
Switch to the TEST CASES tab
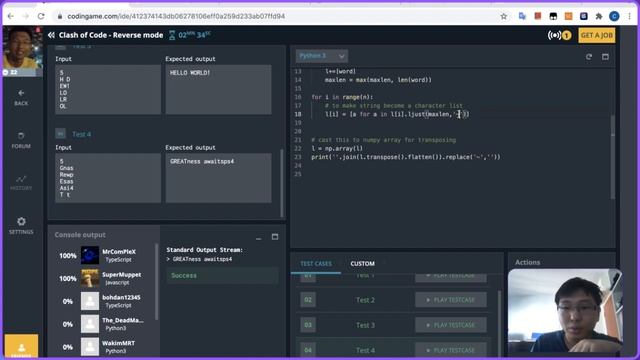tap(316, 264)
